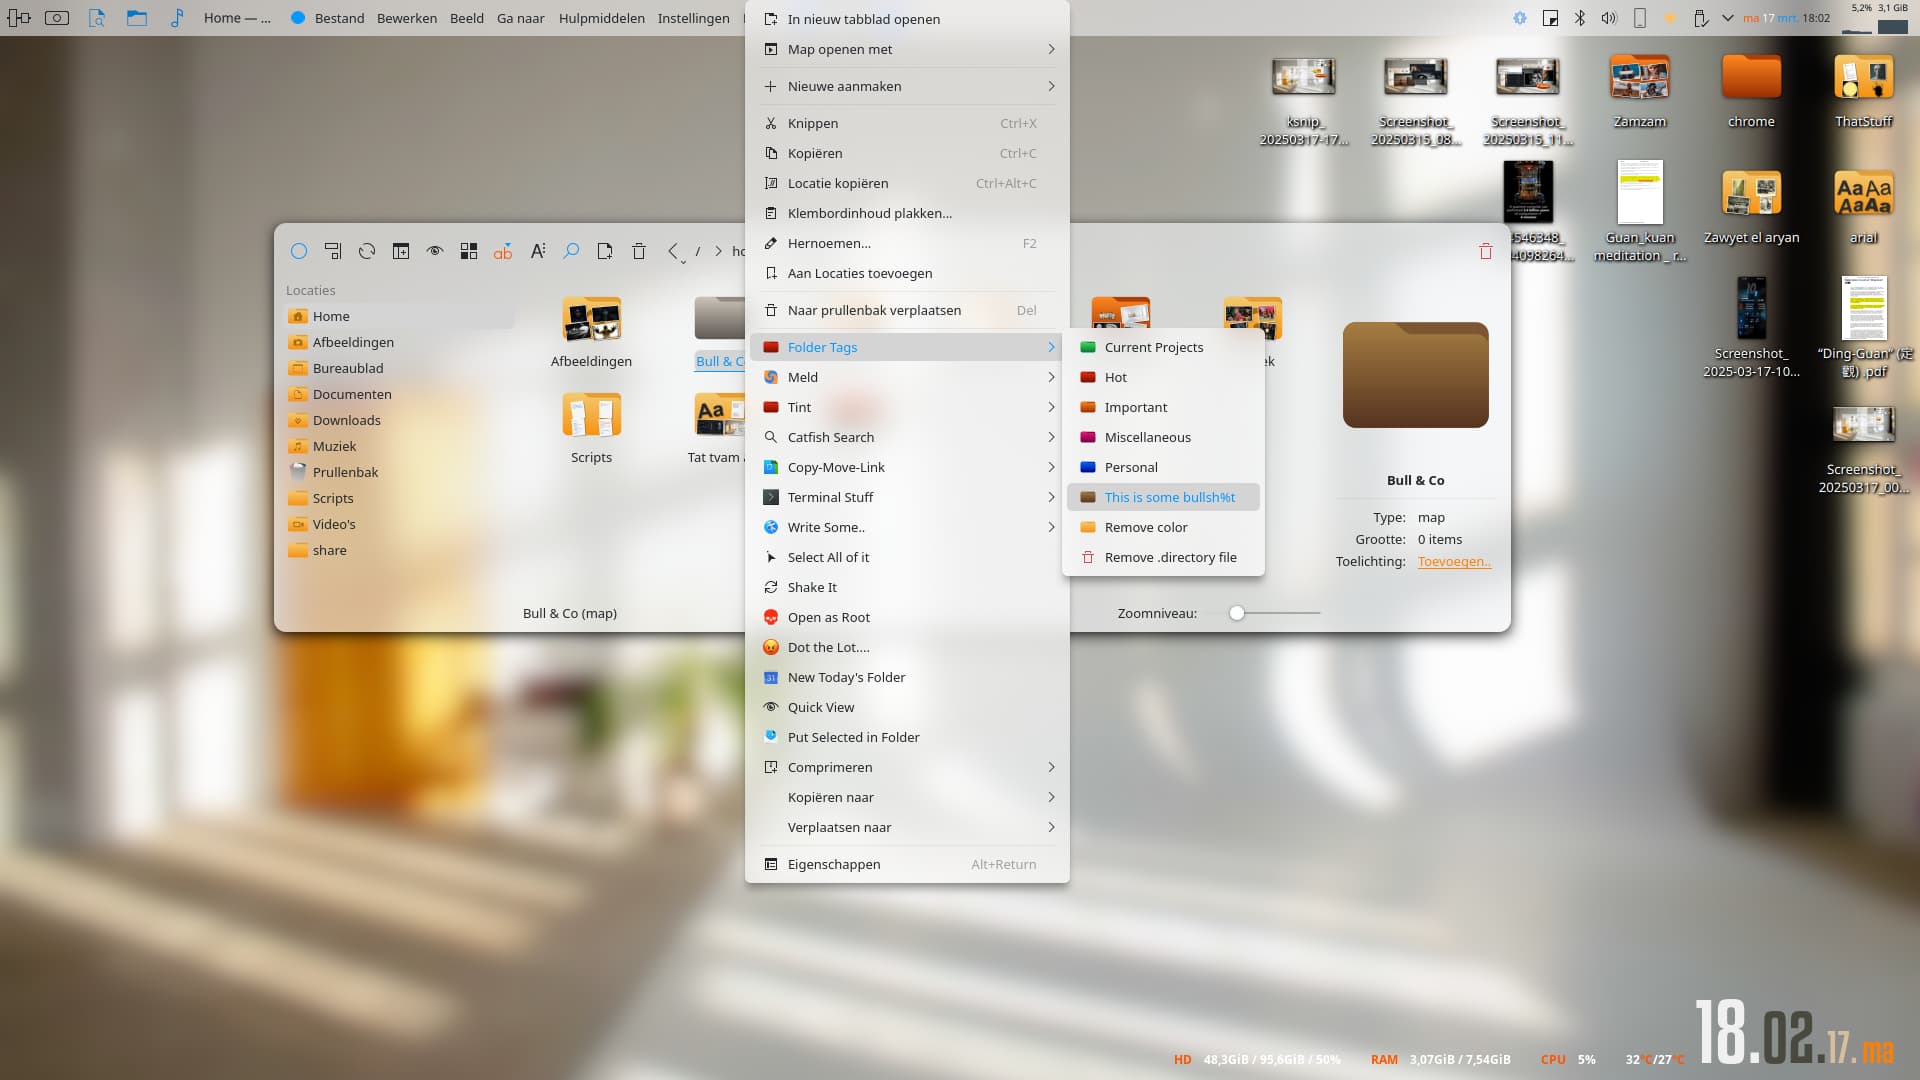Expand the Comprimeren submenu
This screenshot has width=1920, height=1080.
pos(907,767)
